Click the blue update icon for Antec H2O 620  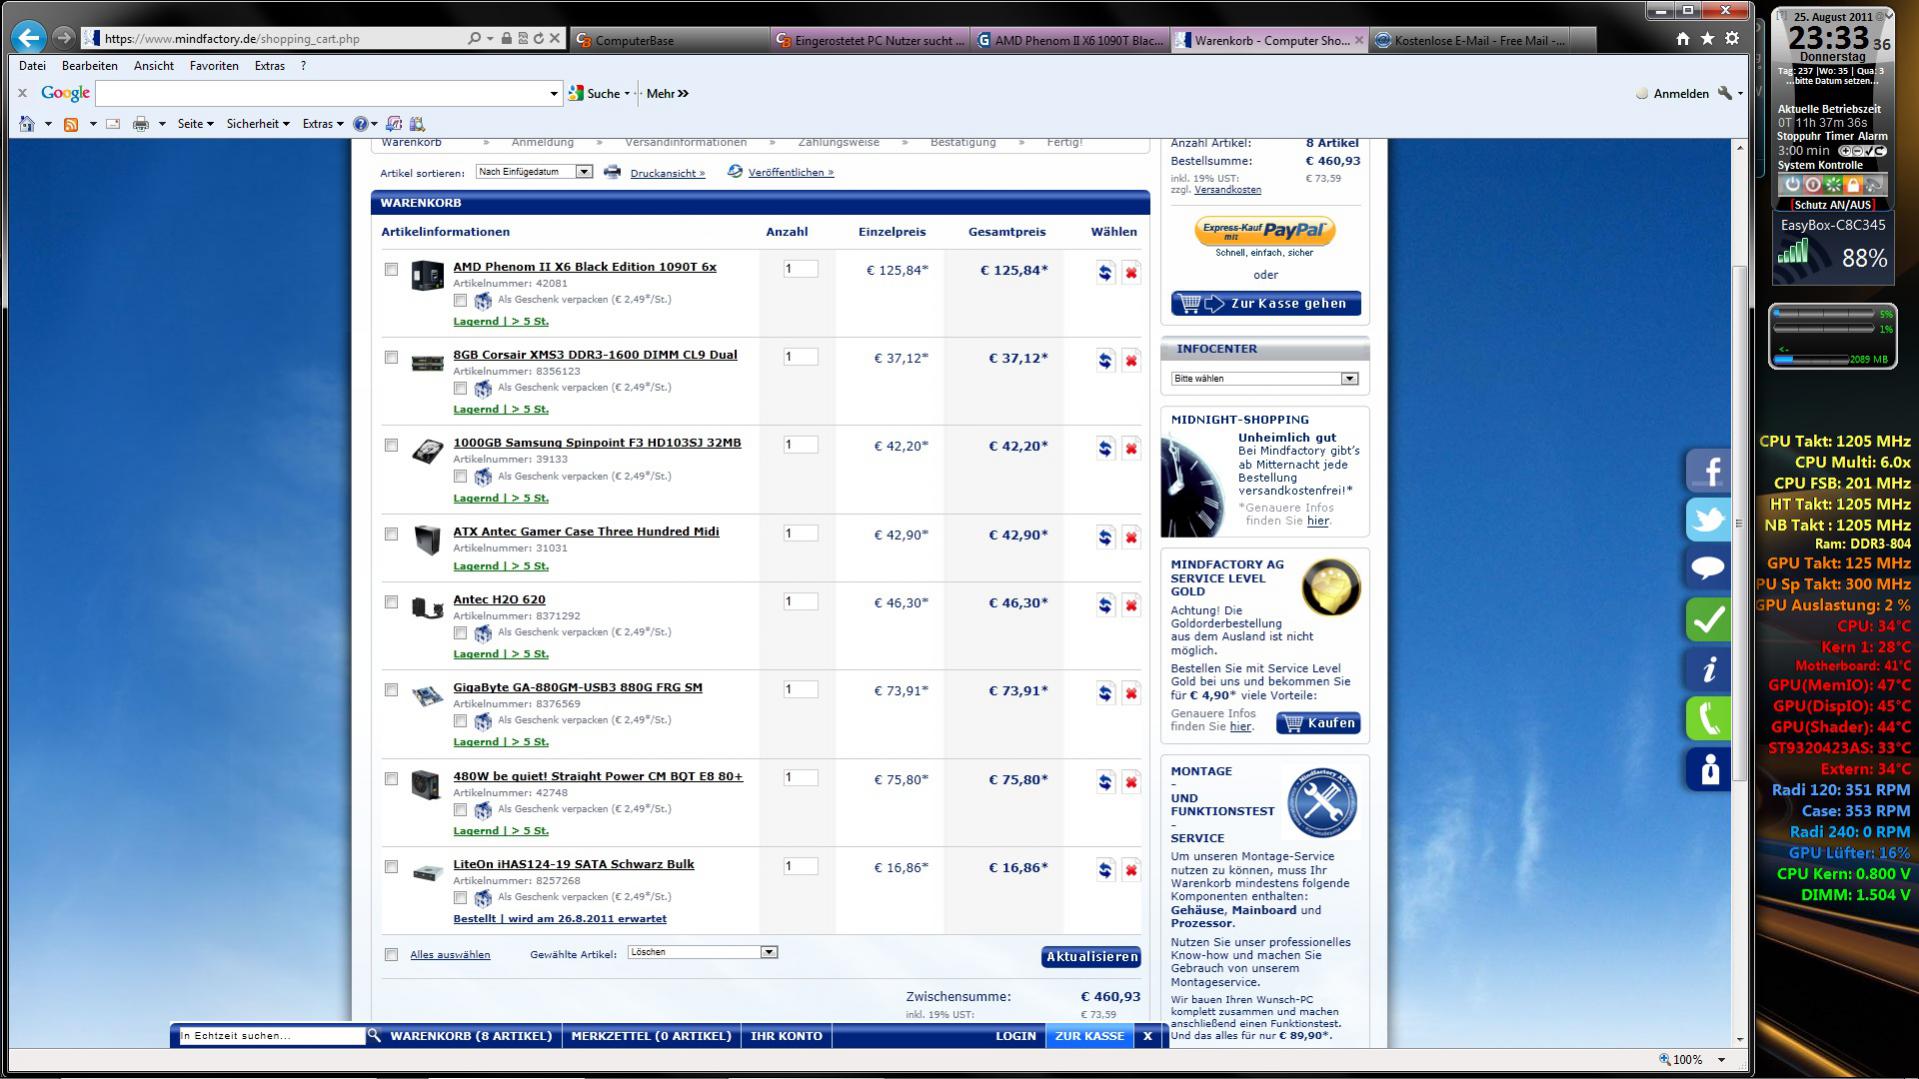(1105, 606)
